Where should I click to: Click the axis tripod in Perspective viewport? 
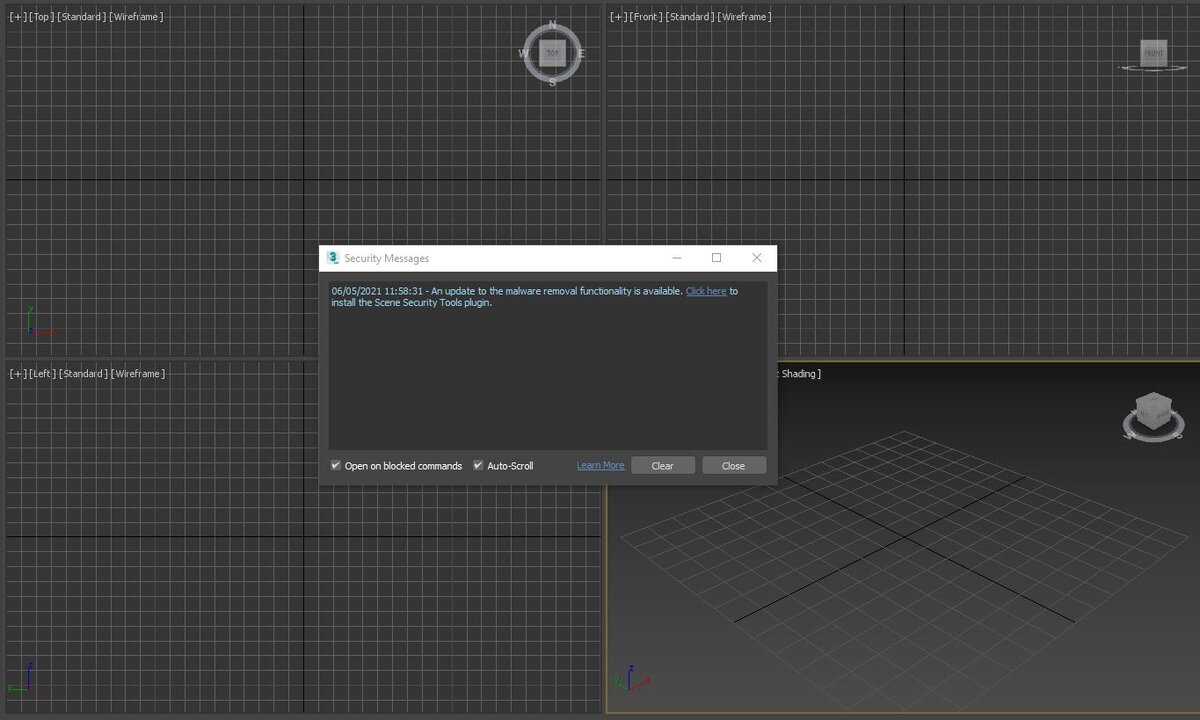click(x=630, y=678)
